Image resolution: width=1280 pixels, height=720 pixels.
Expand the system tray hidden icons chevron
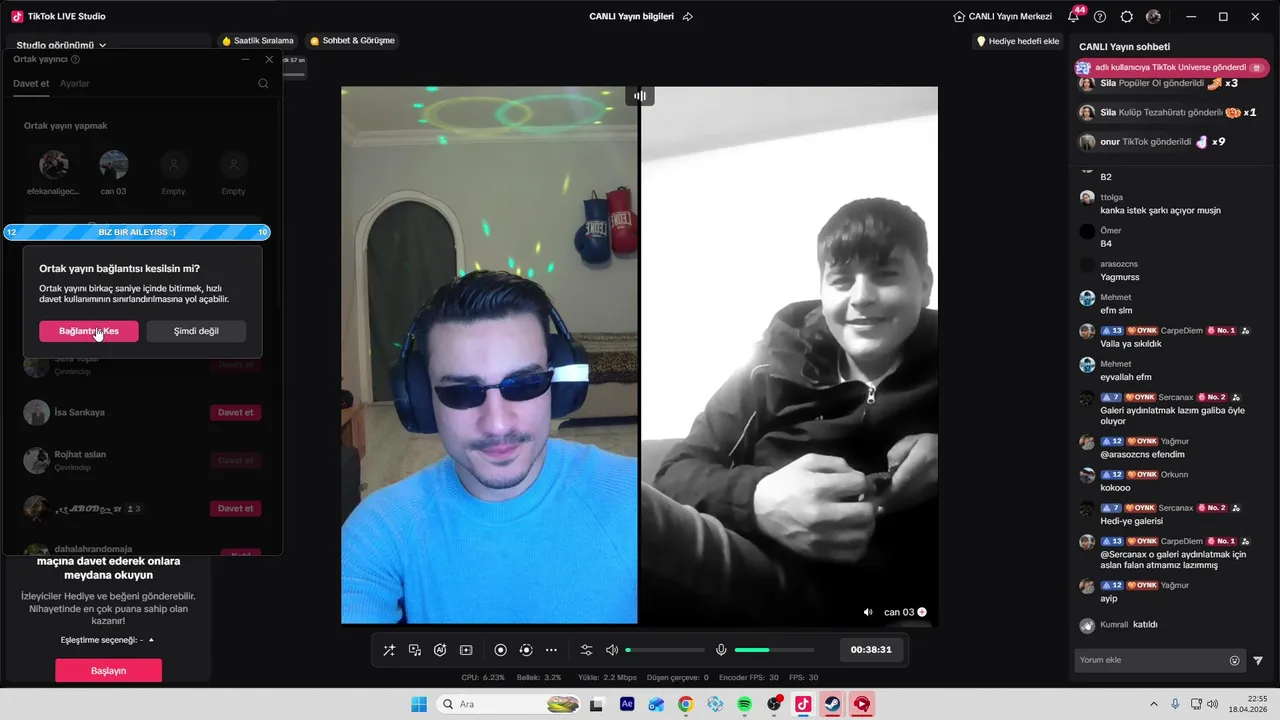pos(1155,704)
